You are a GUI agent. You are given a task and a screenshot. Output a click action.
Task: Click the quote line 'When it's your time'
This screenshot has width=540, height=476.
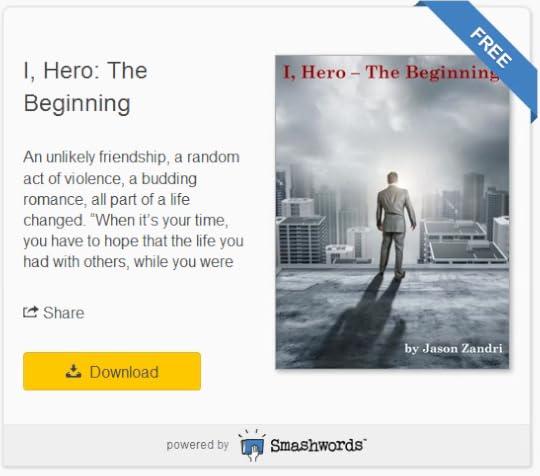point(161,220)
